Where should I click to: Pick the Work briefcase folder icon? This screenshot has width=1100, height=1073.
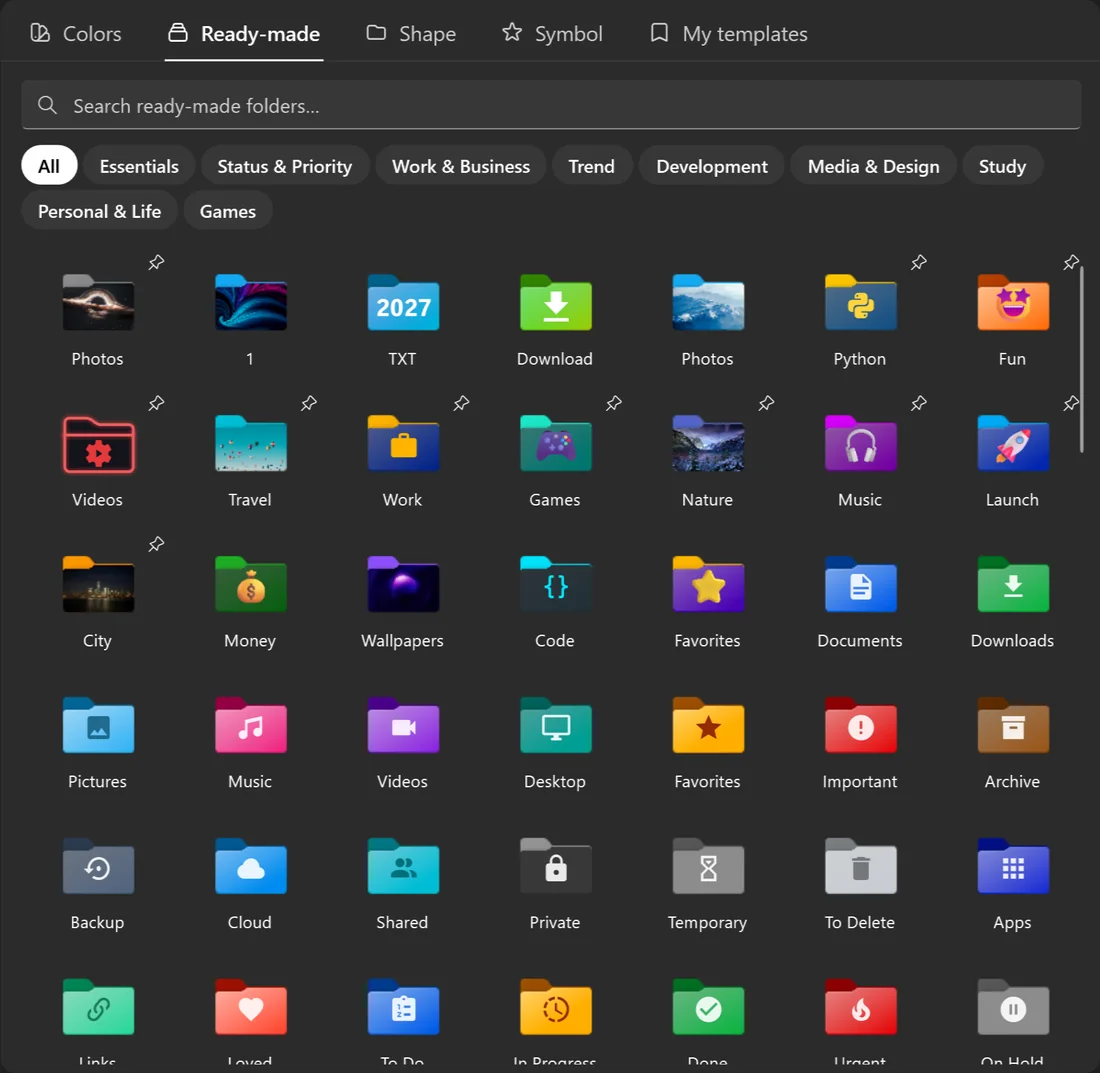click(x=403, y=445)
